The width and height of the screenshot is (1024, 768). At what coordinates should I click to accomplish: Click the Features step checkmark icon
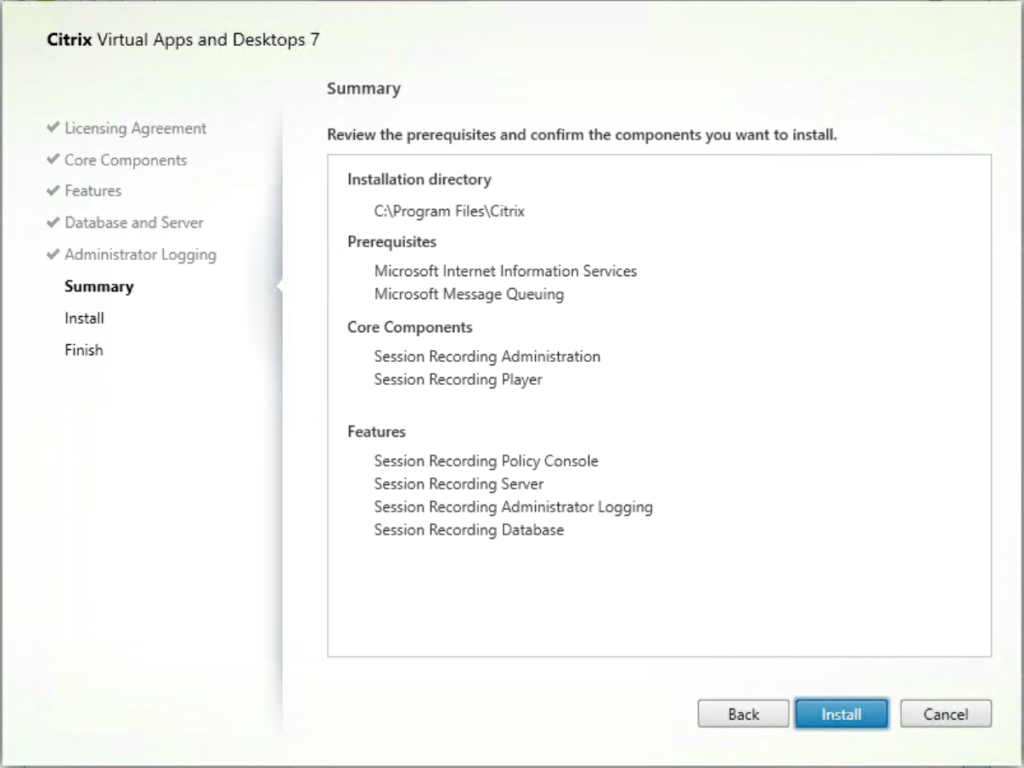point(53,190)
